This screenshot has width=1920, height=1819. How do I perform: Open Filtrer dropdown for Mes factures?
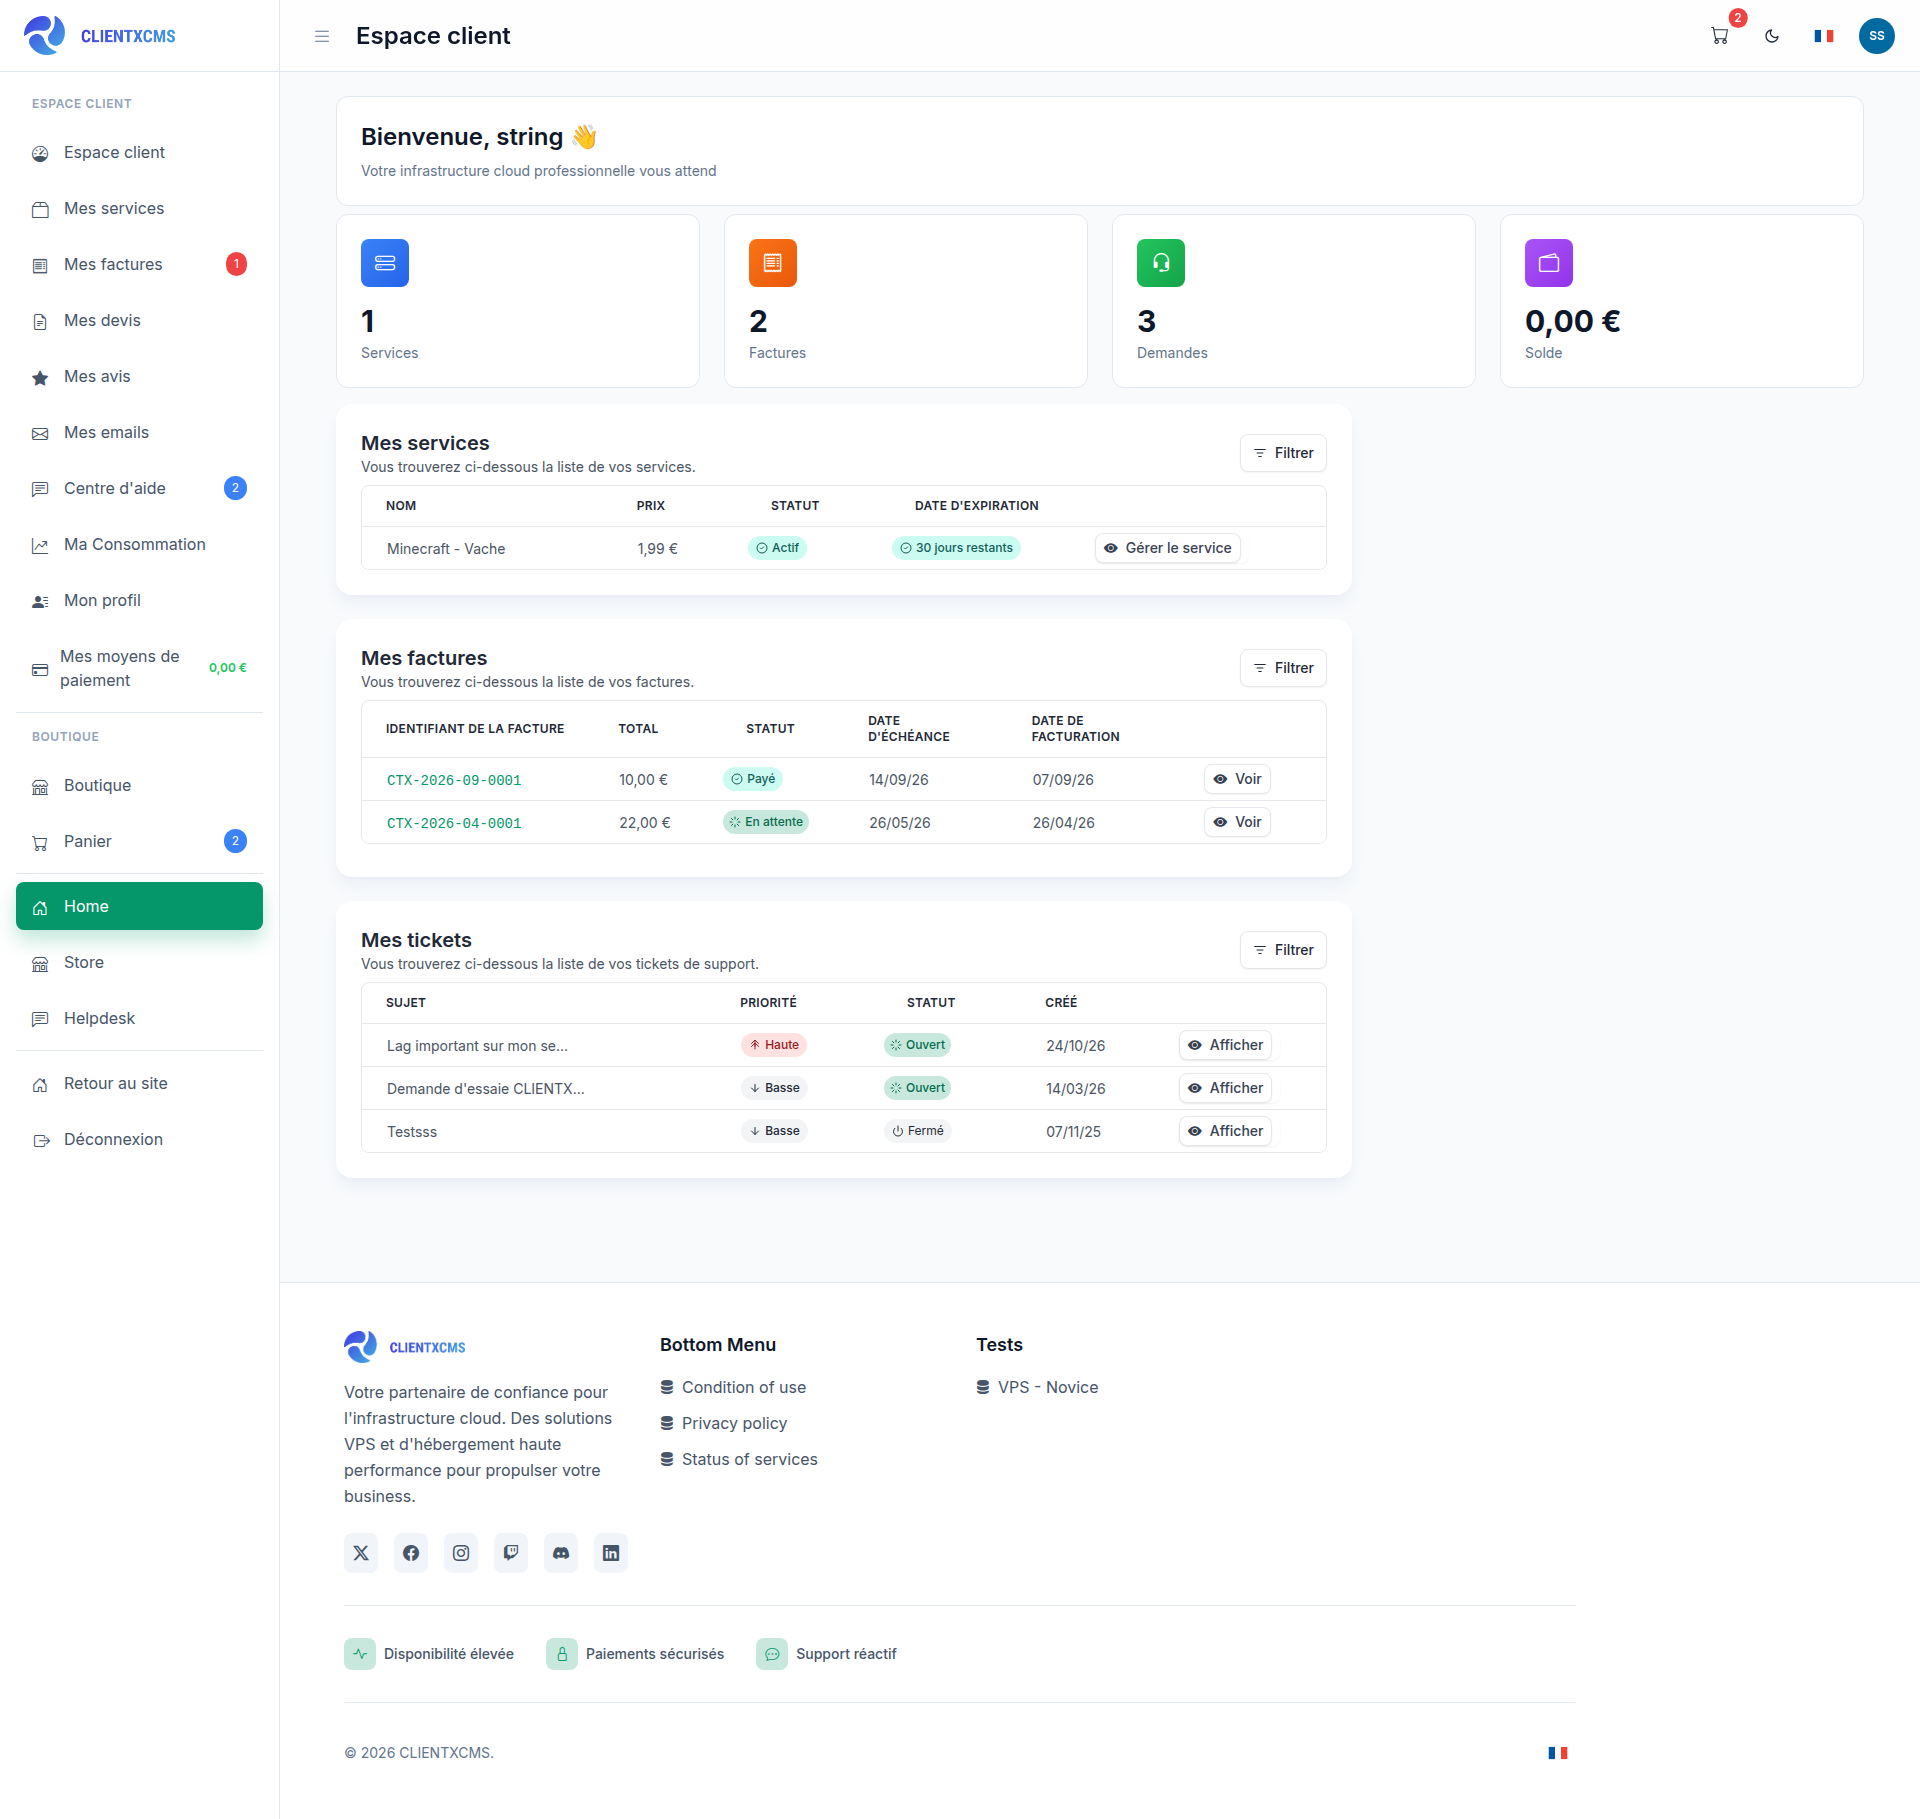pyautogui.click(x=1283, y=668)
